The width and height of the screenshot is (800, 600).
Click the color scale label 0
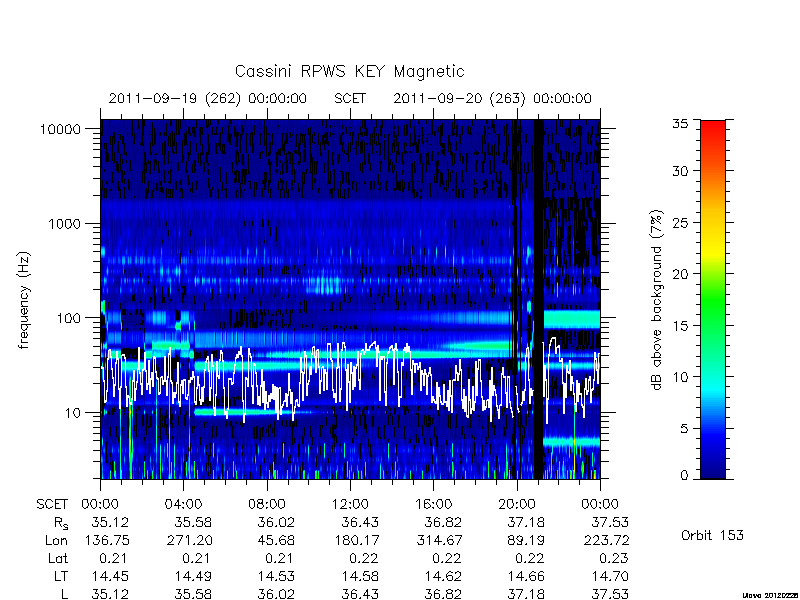pos(684,476)
